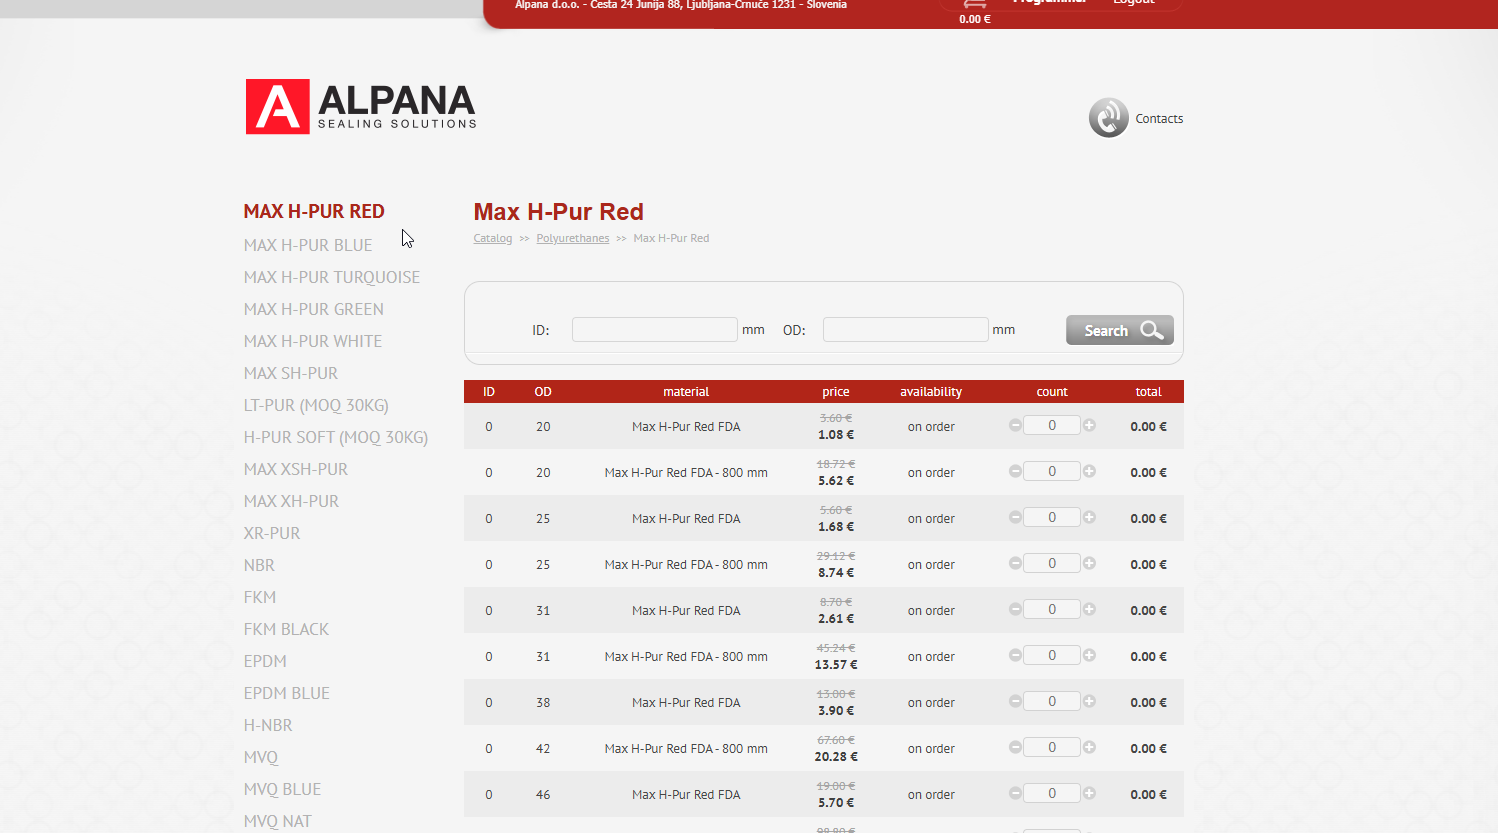Open H-PUR SOFT (MOQ 30KG) category
Image resolution: width=1498 pixels, height=833 pixels.
(336, 437)
